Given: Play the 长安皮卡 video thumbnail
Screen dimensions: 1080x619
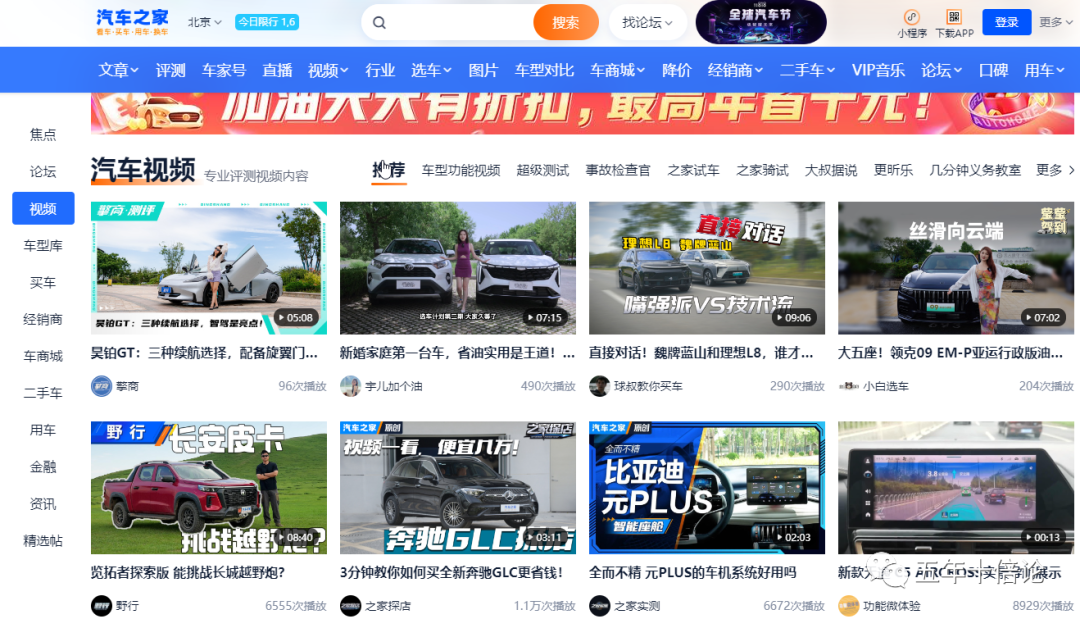Looking at the screenshot, I should (x=209, y=487).
